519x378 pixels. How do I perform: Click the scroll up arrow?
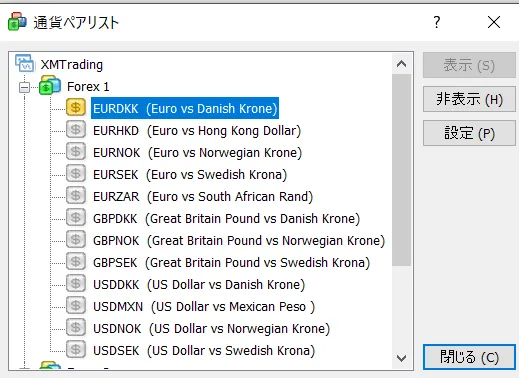402,64
